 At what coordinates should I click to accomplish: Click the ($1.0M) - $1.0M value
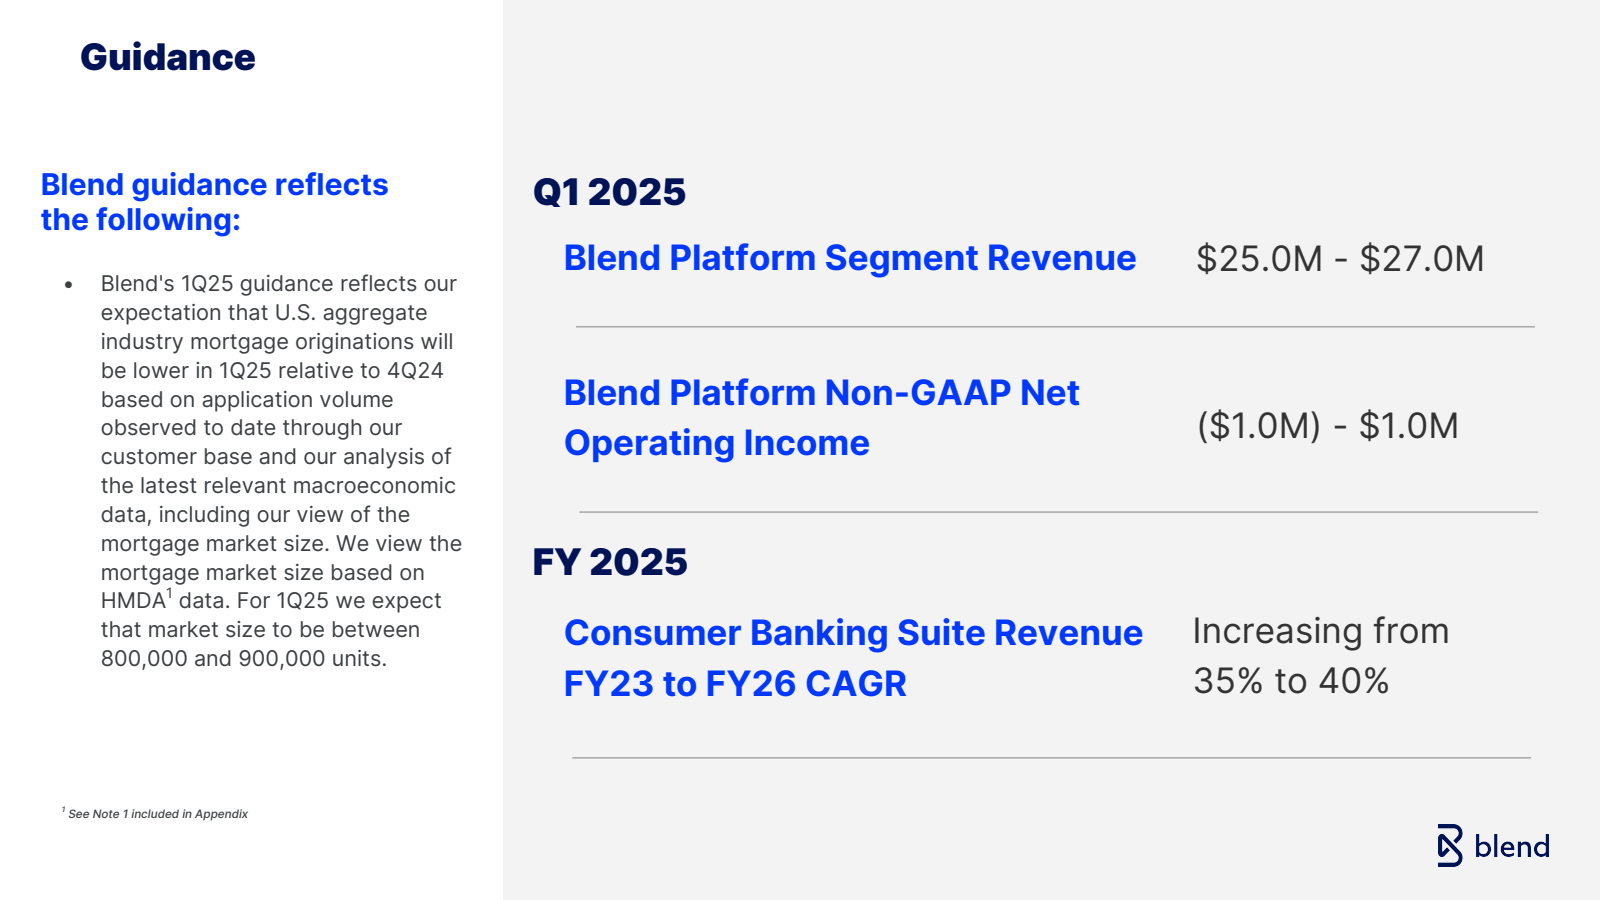pyautogui.click(x=1328, y=426)
